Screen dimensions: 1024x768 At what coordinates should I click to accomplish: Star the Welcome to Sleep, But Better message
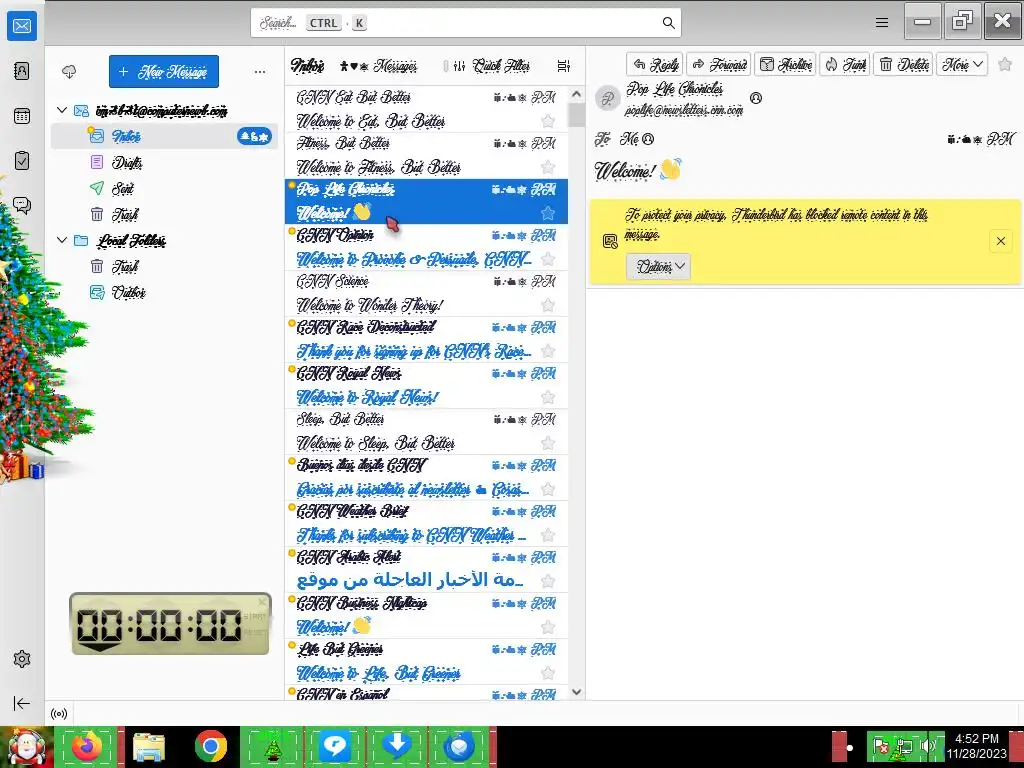[x=548, y=443]
